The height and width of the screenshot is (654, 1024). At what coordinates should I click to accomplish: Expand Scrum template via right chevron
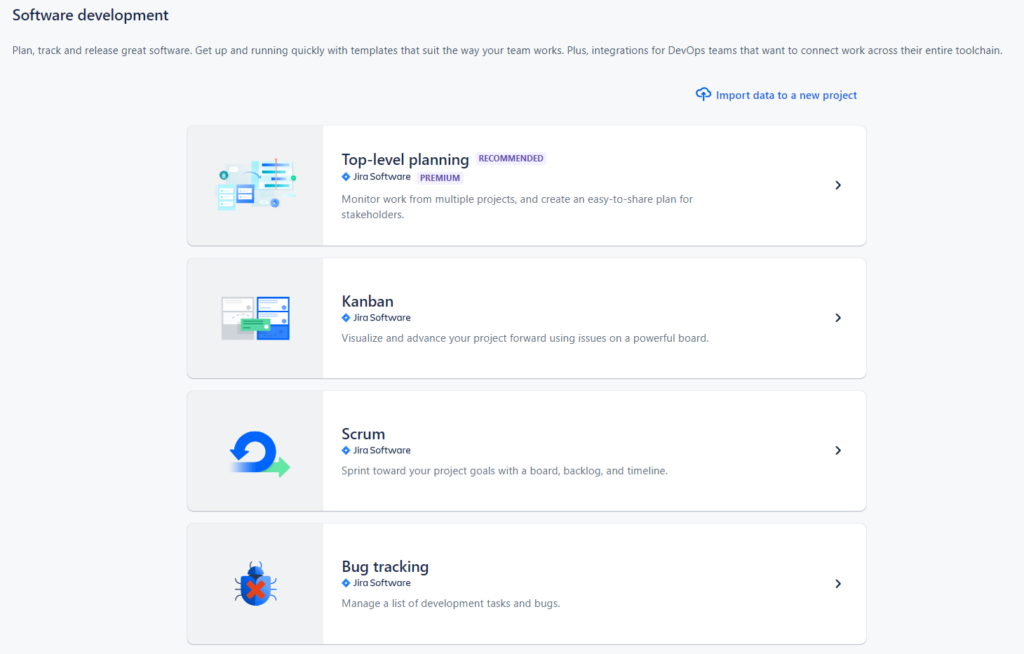click(838, 451)
